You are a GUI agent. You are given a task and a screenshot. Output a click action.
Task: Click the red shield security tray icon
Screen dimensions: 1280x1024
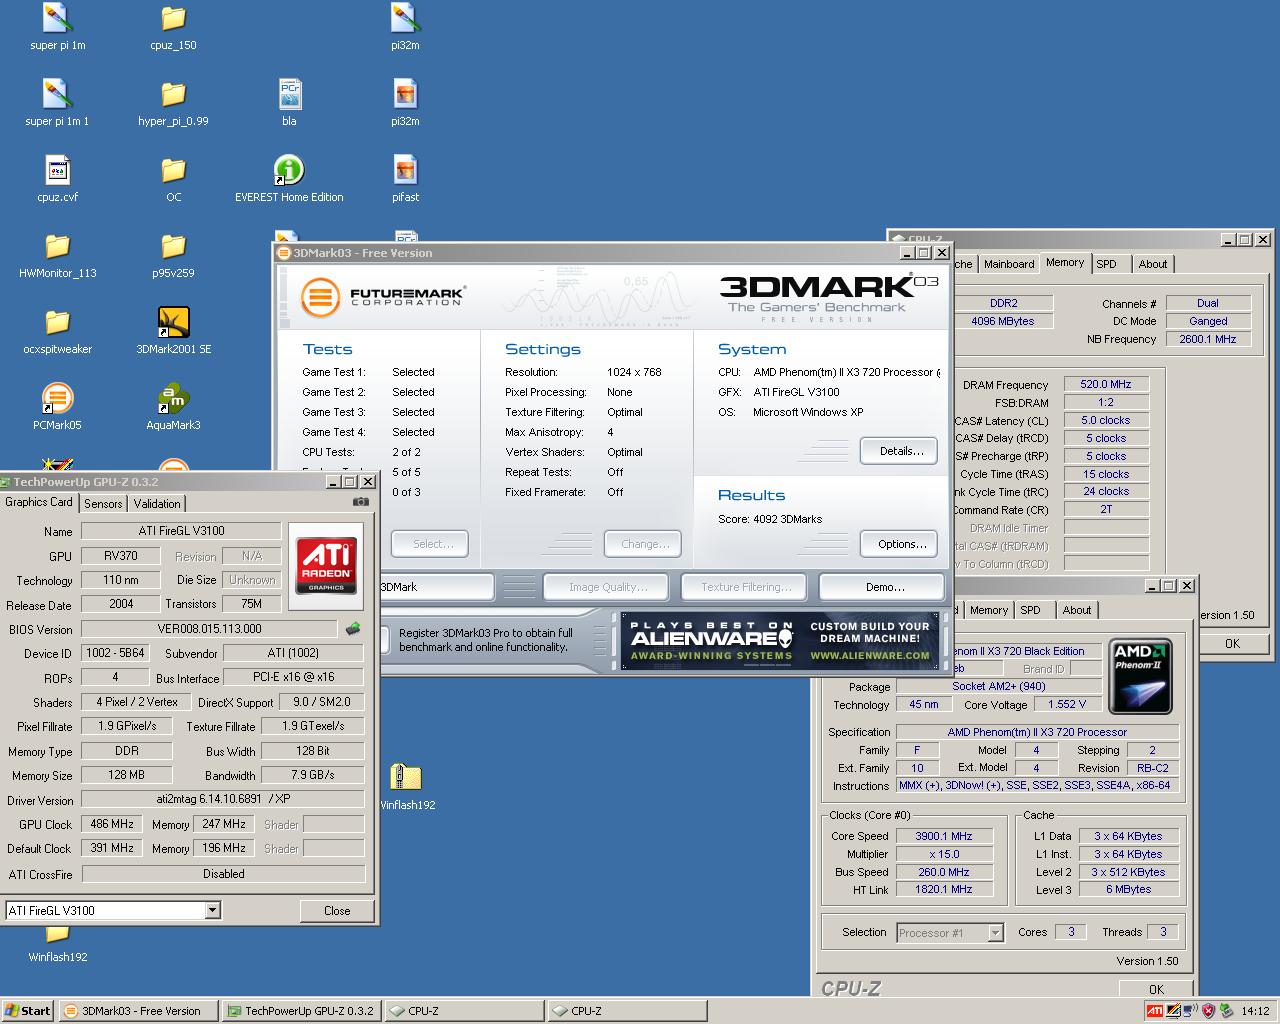coord(1208,1011)
